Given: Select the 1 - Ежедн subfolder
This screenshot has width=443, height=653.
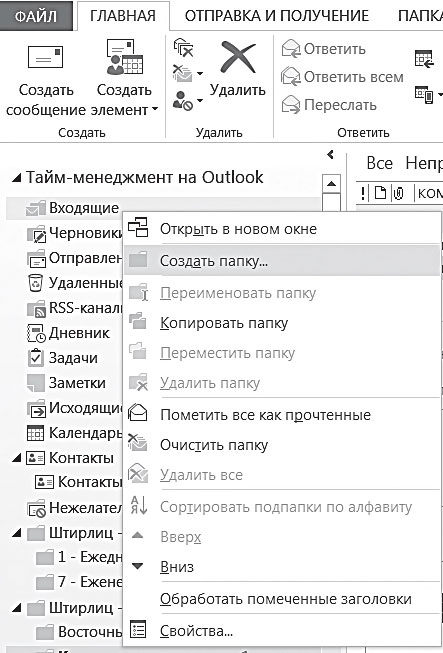Looking at the screenshot, I should [x=79, y=557].
